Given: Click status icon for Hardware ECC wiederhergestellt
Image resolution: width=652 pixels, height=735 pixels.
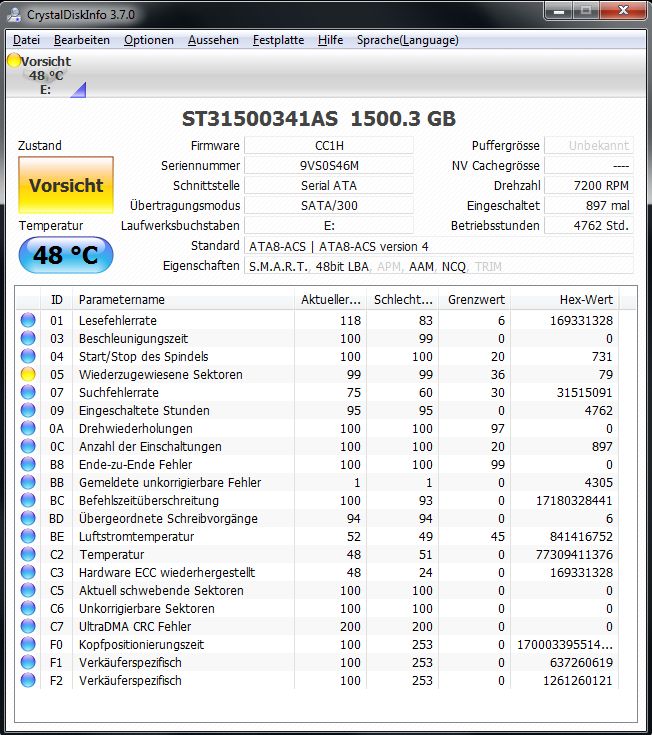Looking at the screenshot, I should coord(28,572).
